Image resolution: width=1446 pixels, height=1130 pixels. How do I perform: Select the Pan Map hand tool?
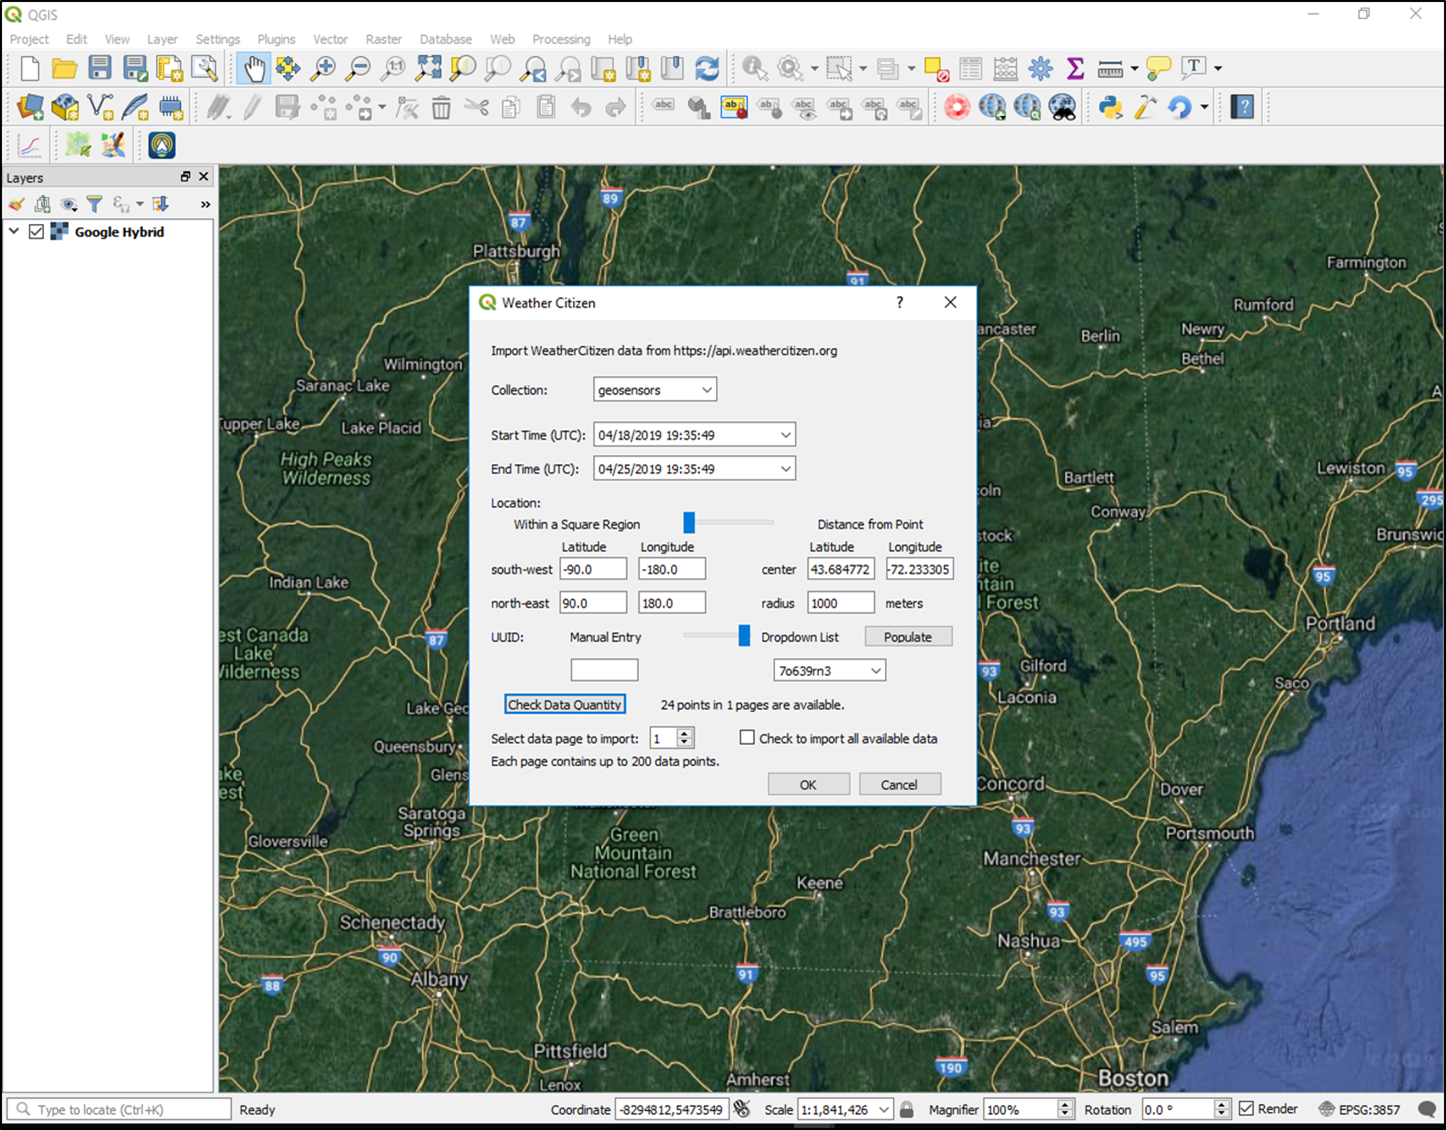point(254,68)
